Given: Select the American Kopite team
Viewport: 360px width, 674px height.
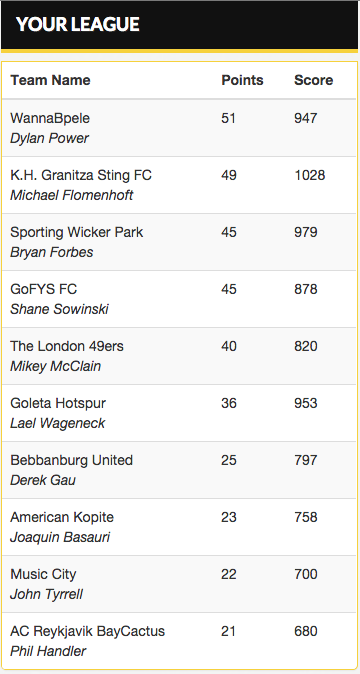Looking at the screenshot, I should pyautogui.click(x=62, y=517).
